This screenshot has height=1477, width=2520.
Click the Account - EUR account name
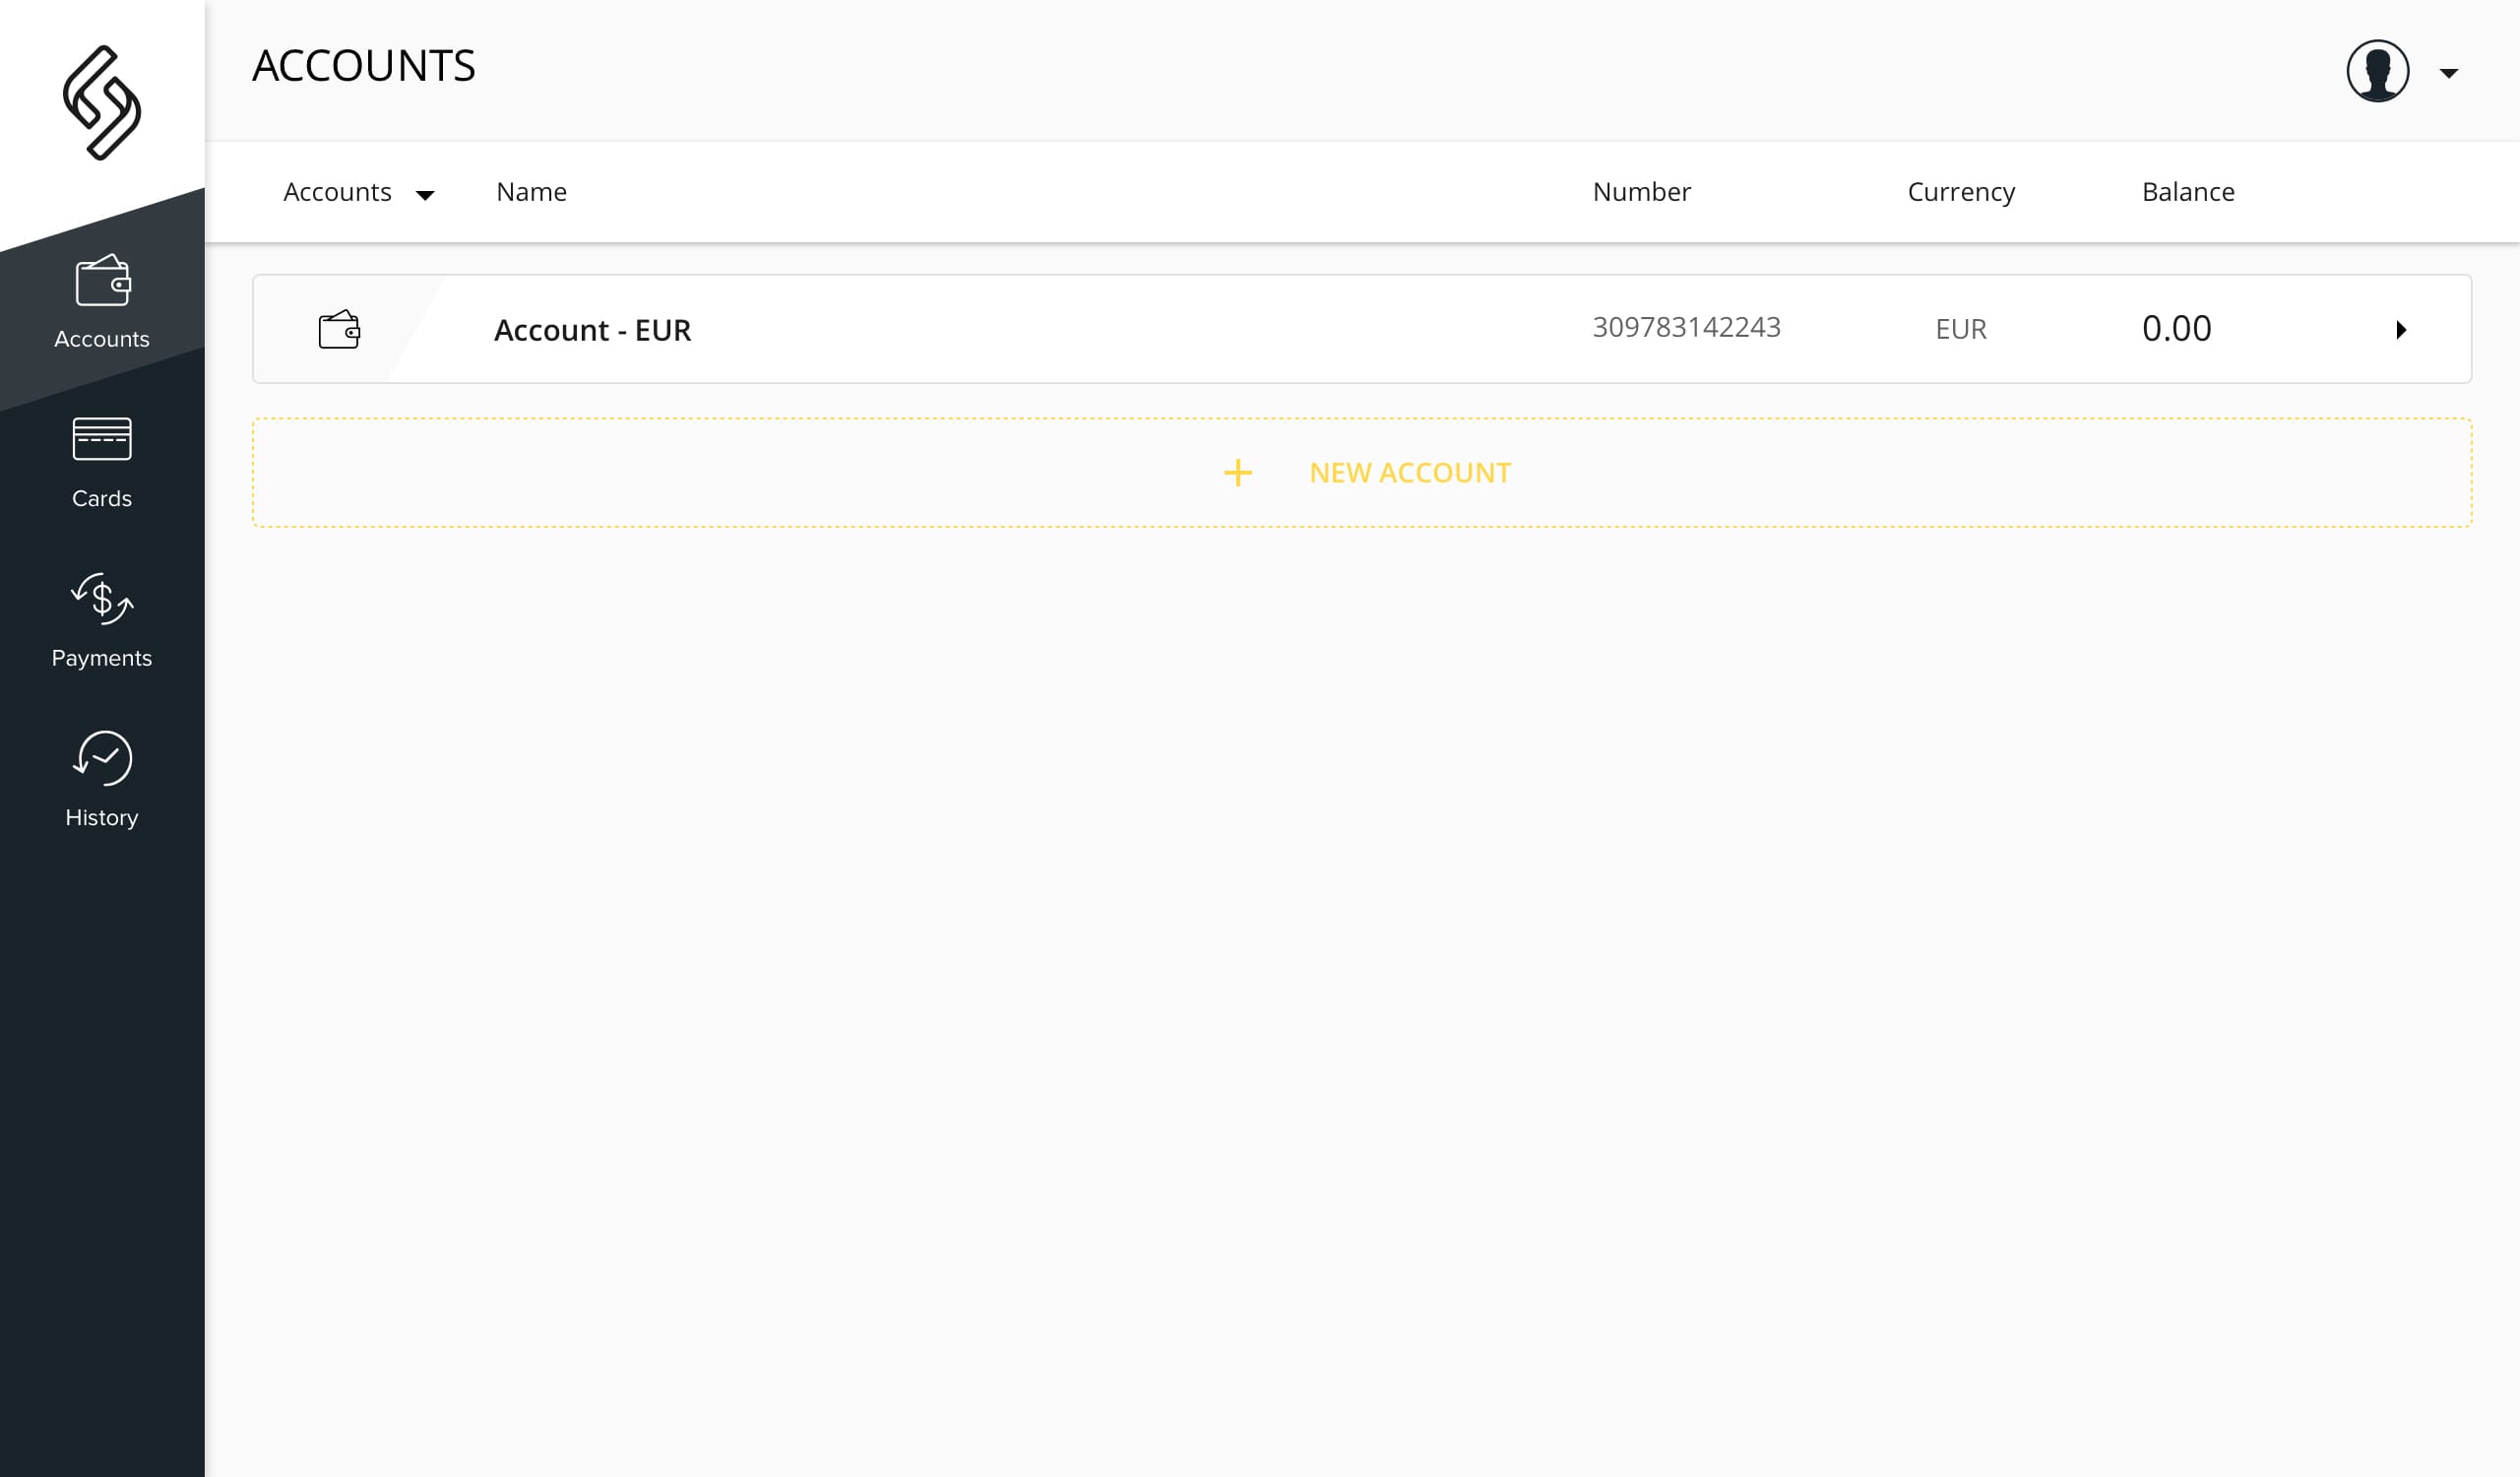point(594,329)
